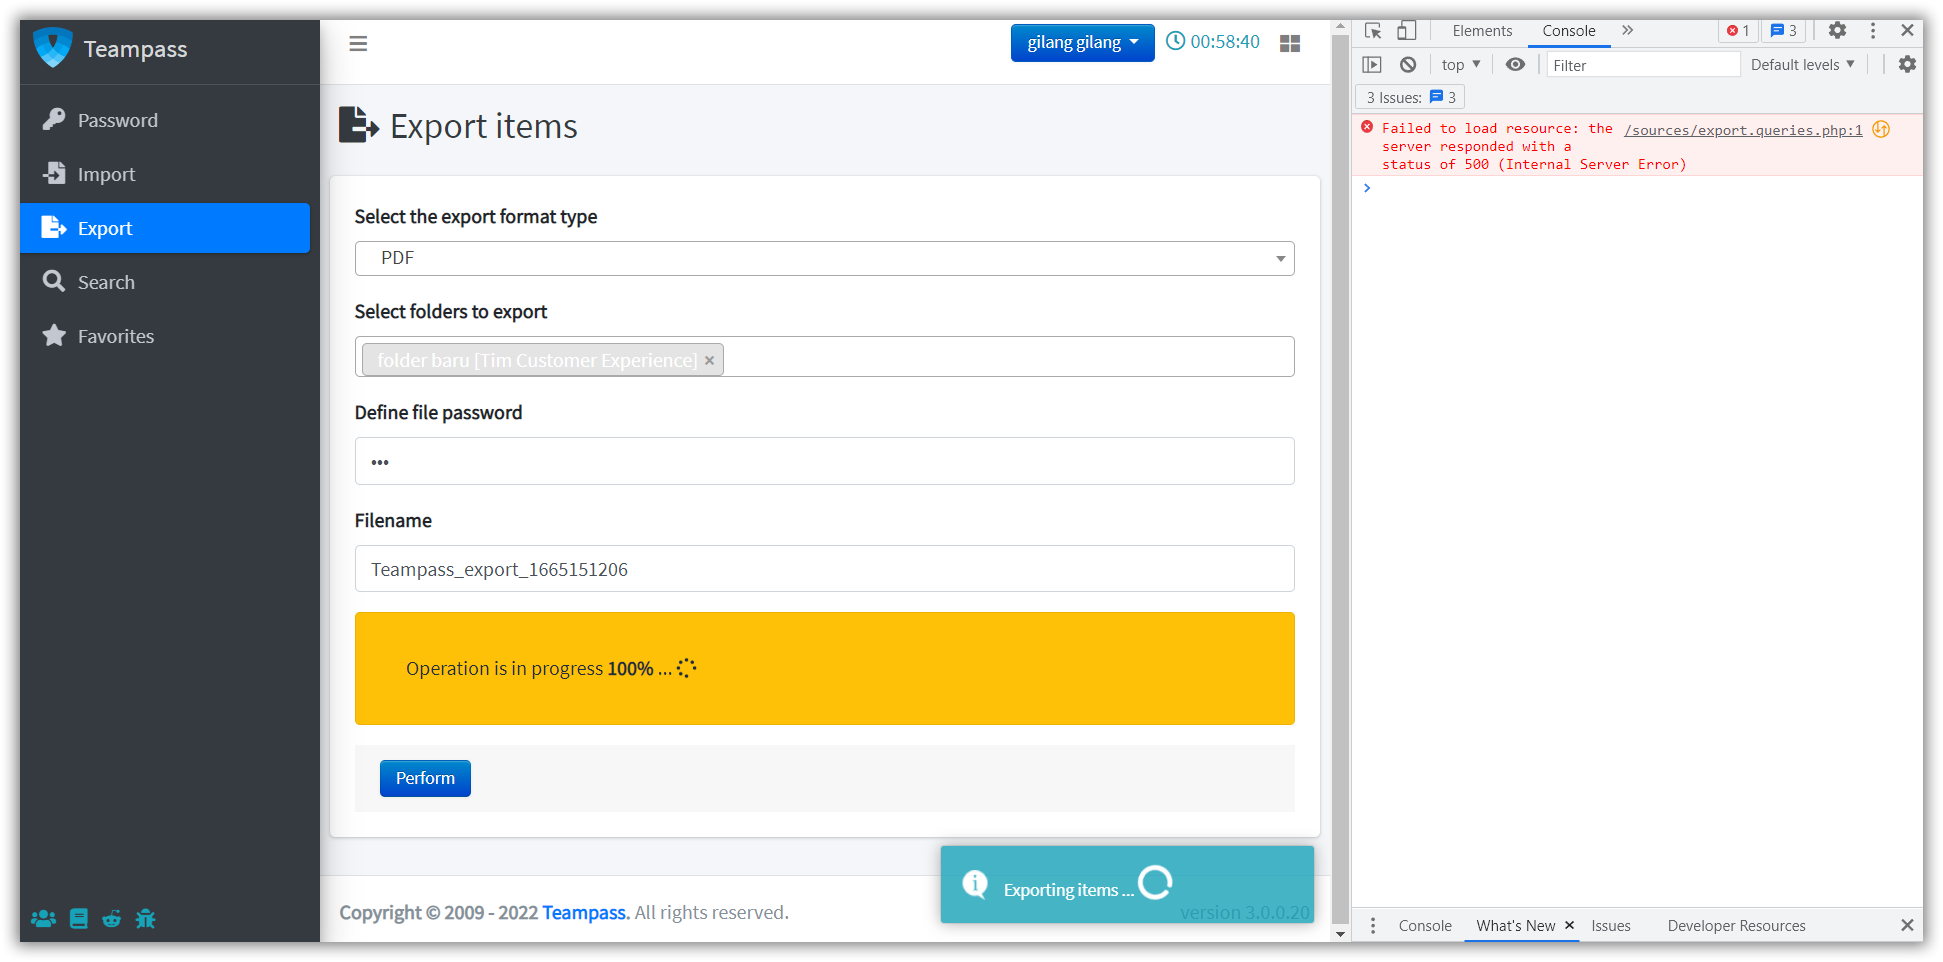Open DevTools settings gear in top bar
The height and width of the screenshot is (962, 1943).
pos(1837,30)
